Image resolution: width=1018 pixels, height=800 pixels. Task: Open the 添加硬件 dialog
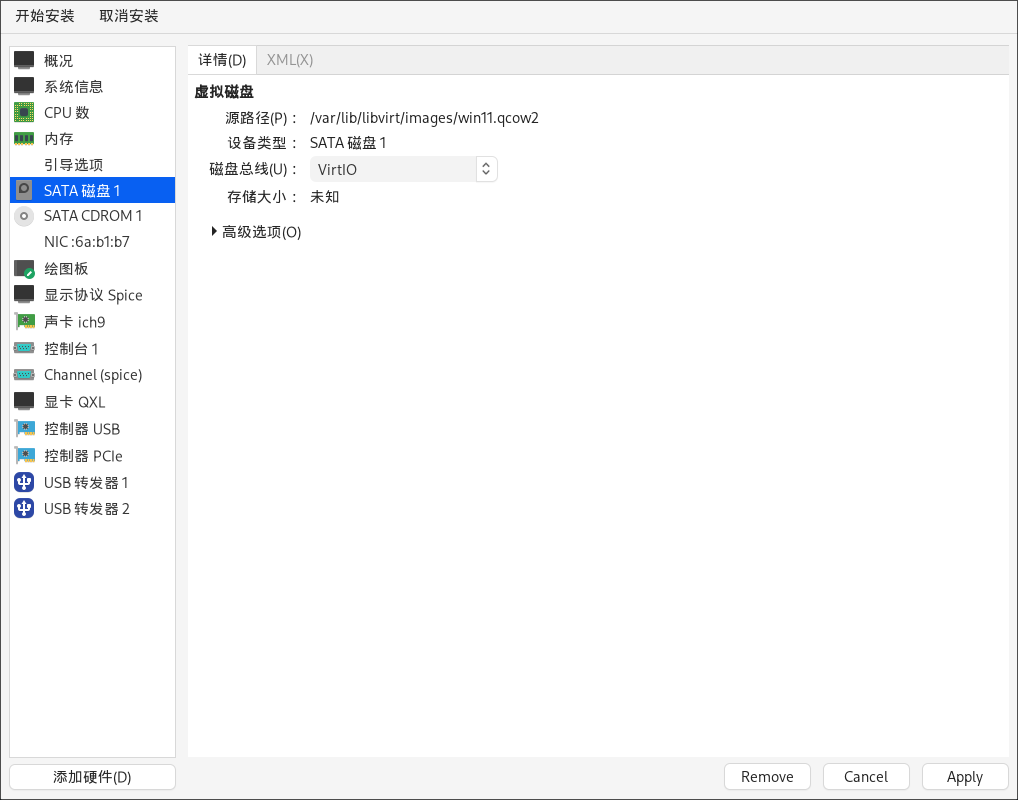pyautogui.click(x=92, y=776)
